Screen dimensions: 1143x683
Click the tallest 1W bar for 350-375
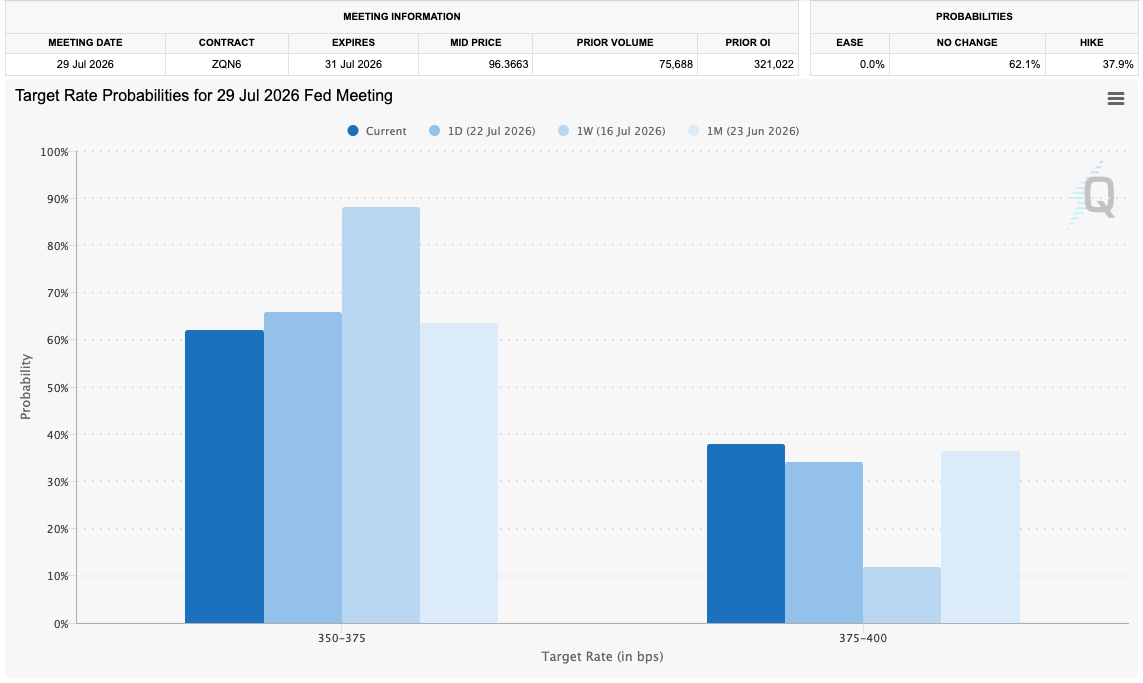coord(381,415)
